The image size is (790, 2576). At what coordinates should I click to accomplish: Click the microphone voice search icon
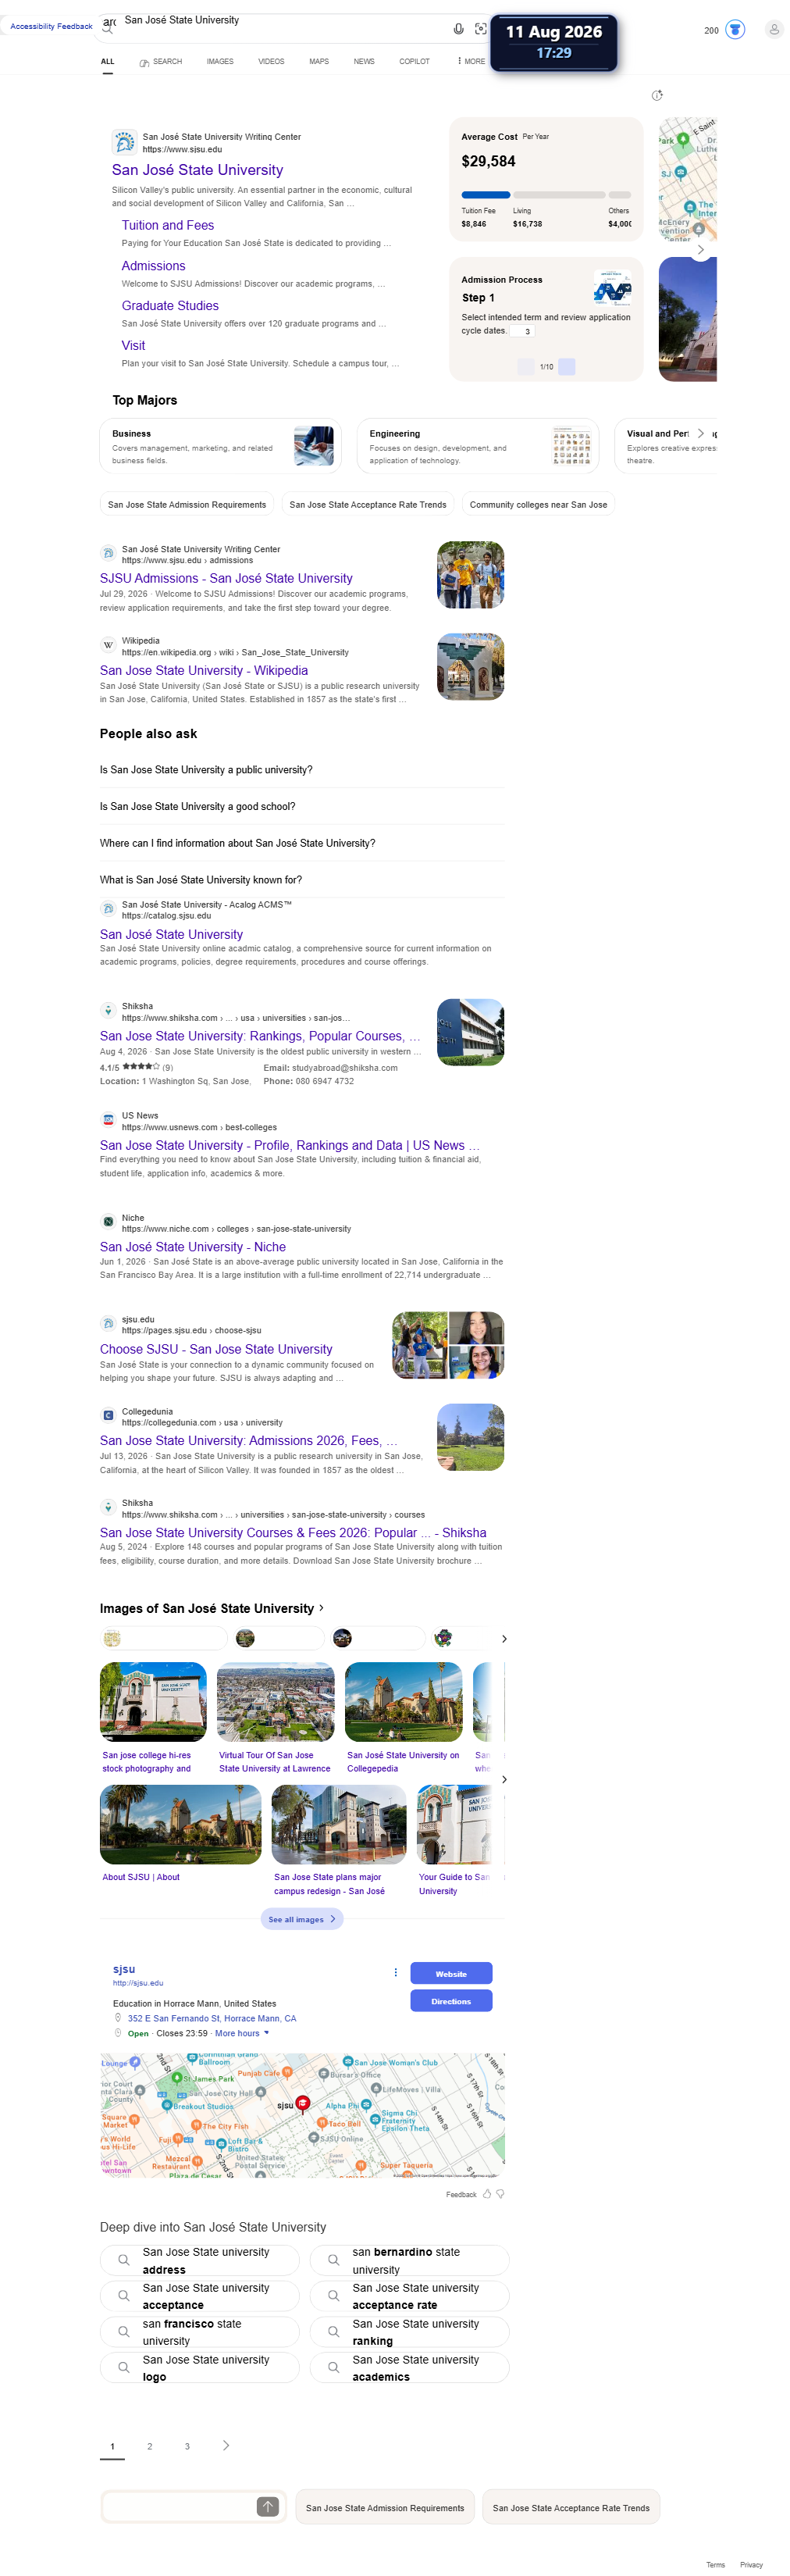point(458,29)
